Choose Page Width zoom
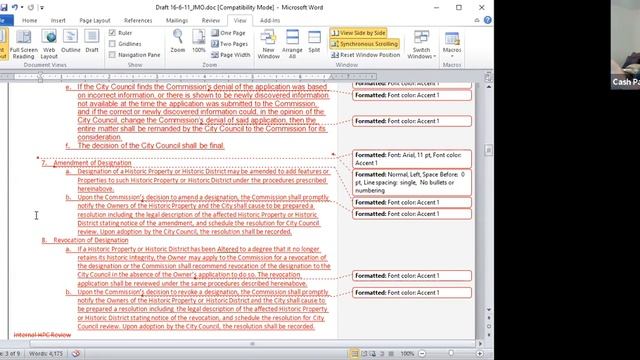This screenshot has width=640, height=360. (231, 55)
